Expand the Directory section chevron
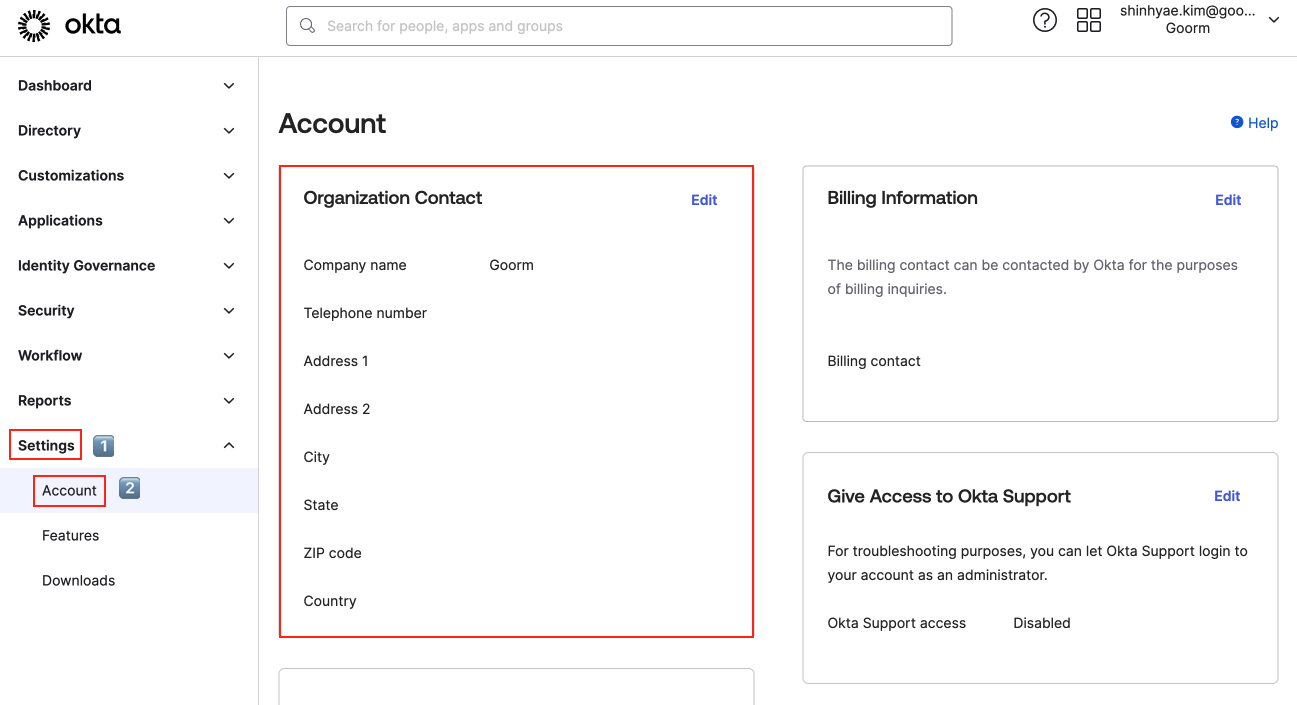1297x705 pixels. coord(229,131)
